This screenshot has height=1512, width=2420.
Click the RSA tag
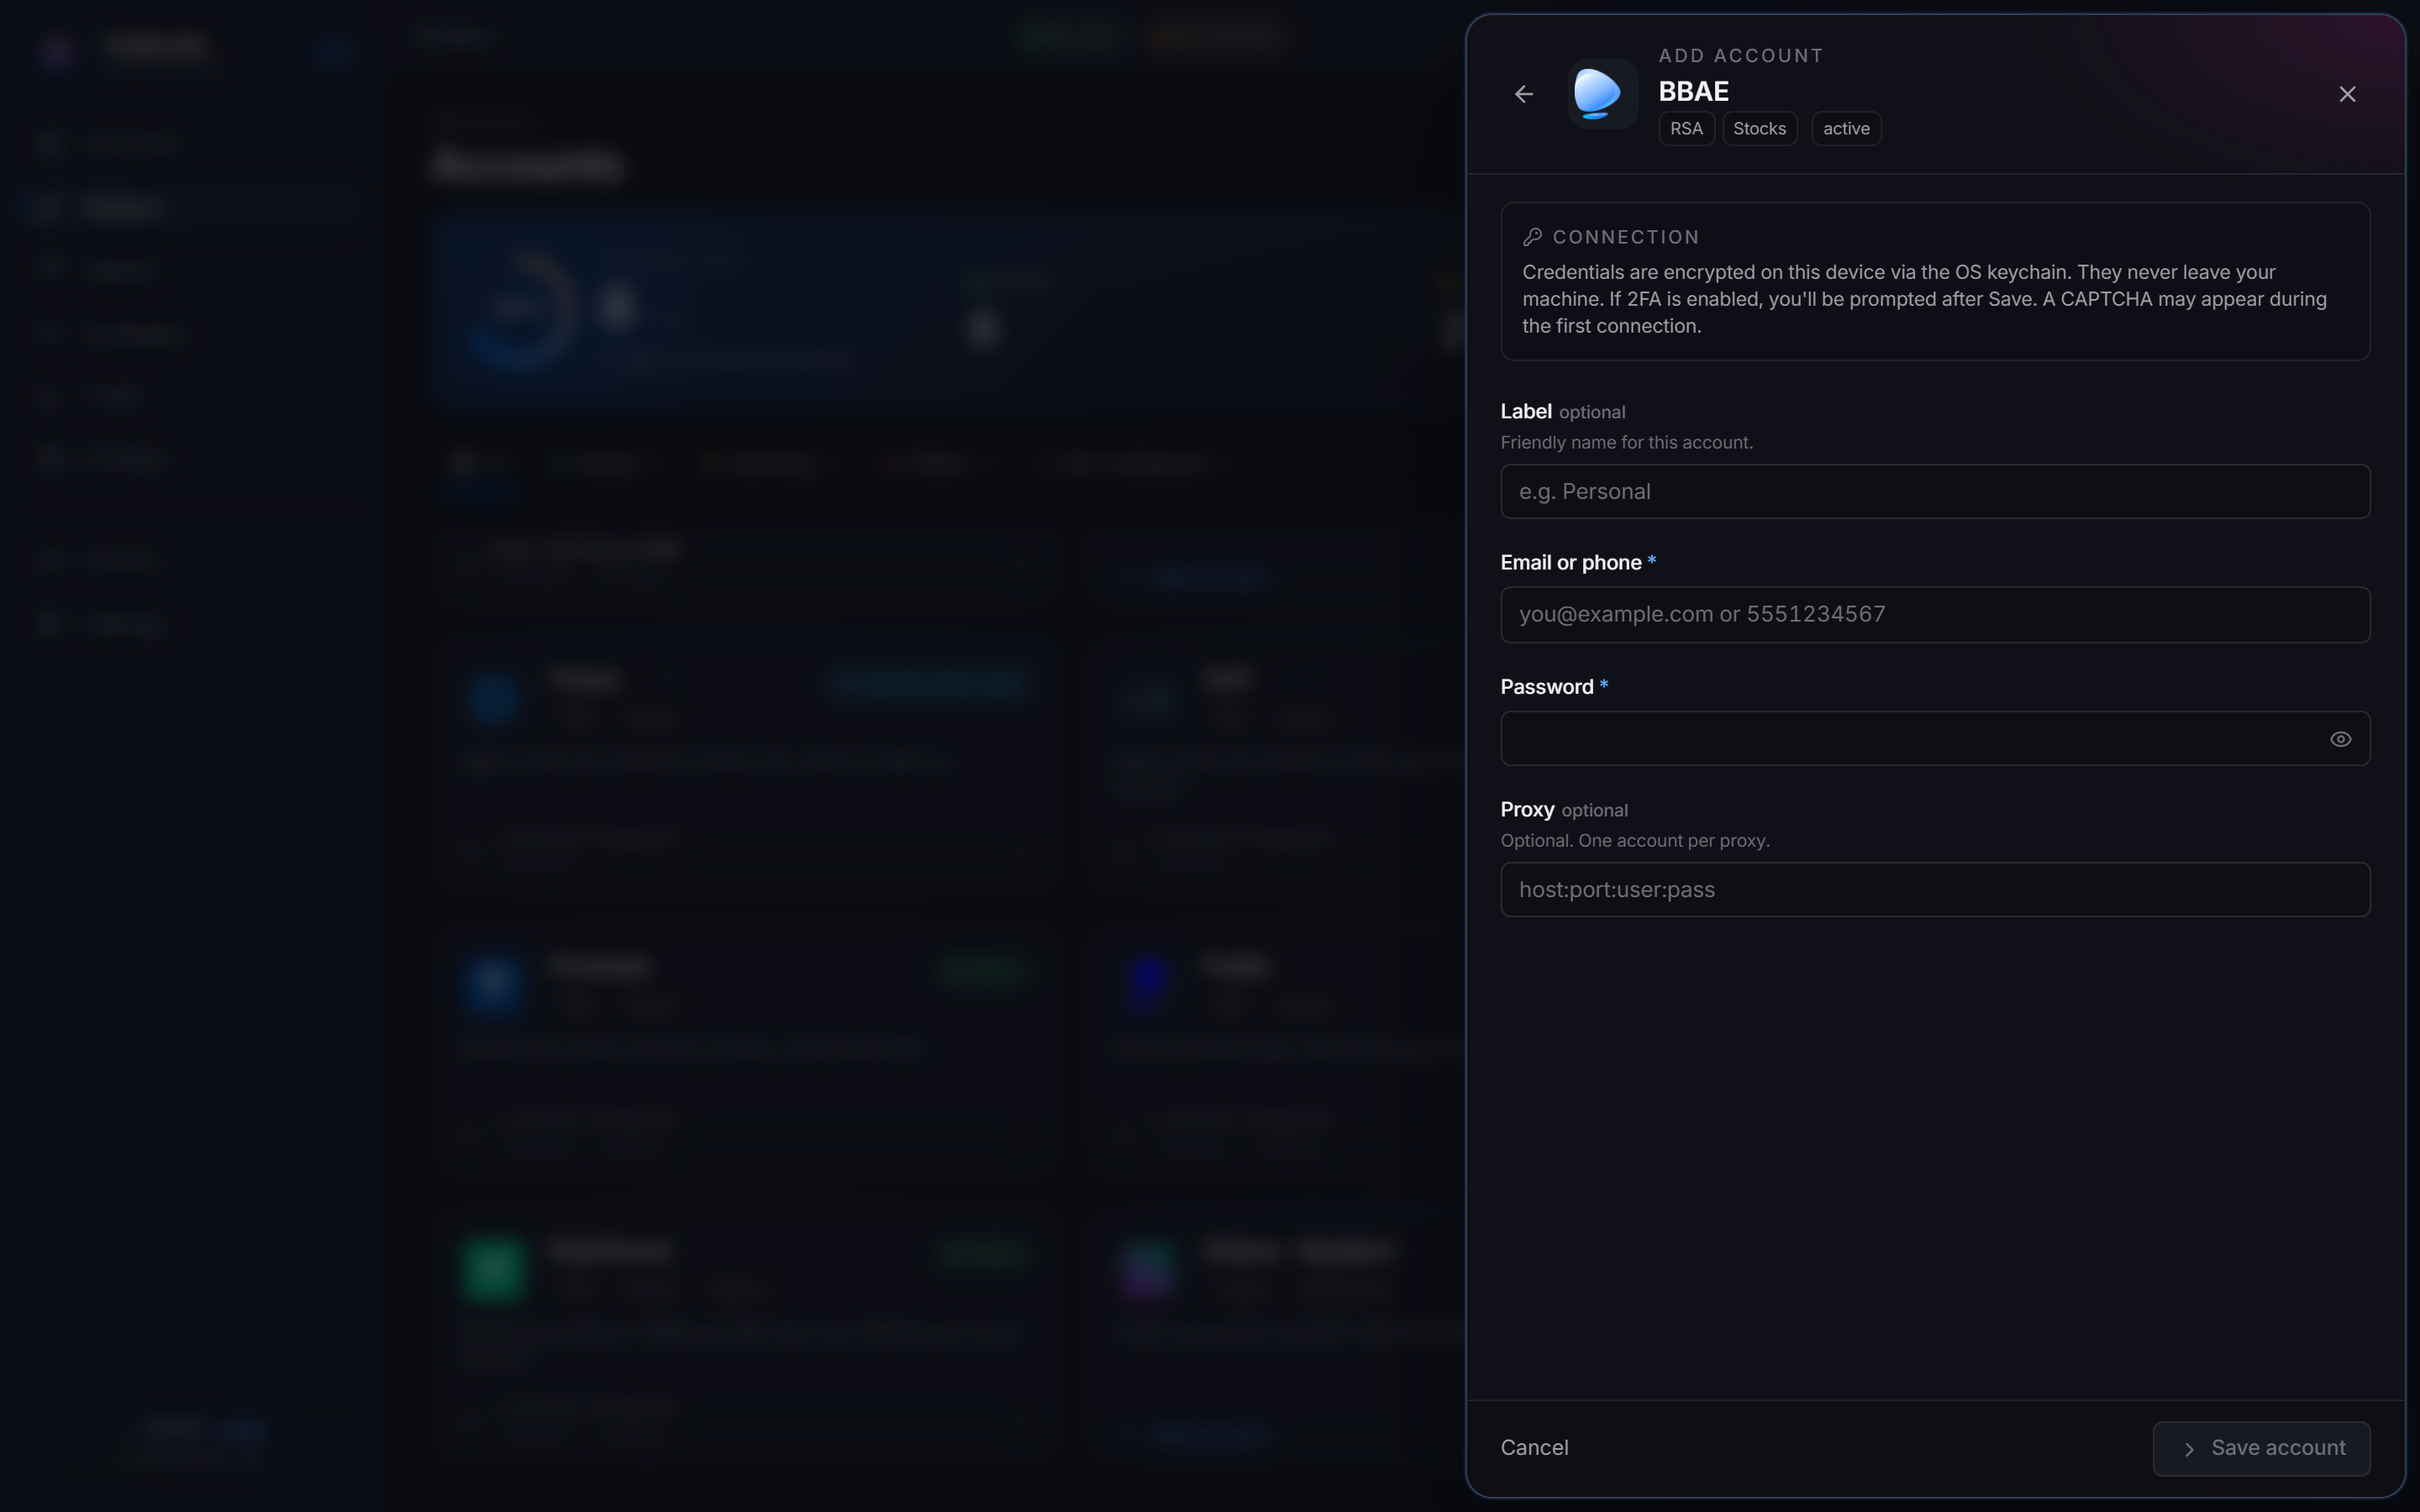[1686, 129]
